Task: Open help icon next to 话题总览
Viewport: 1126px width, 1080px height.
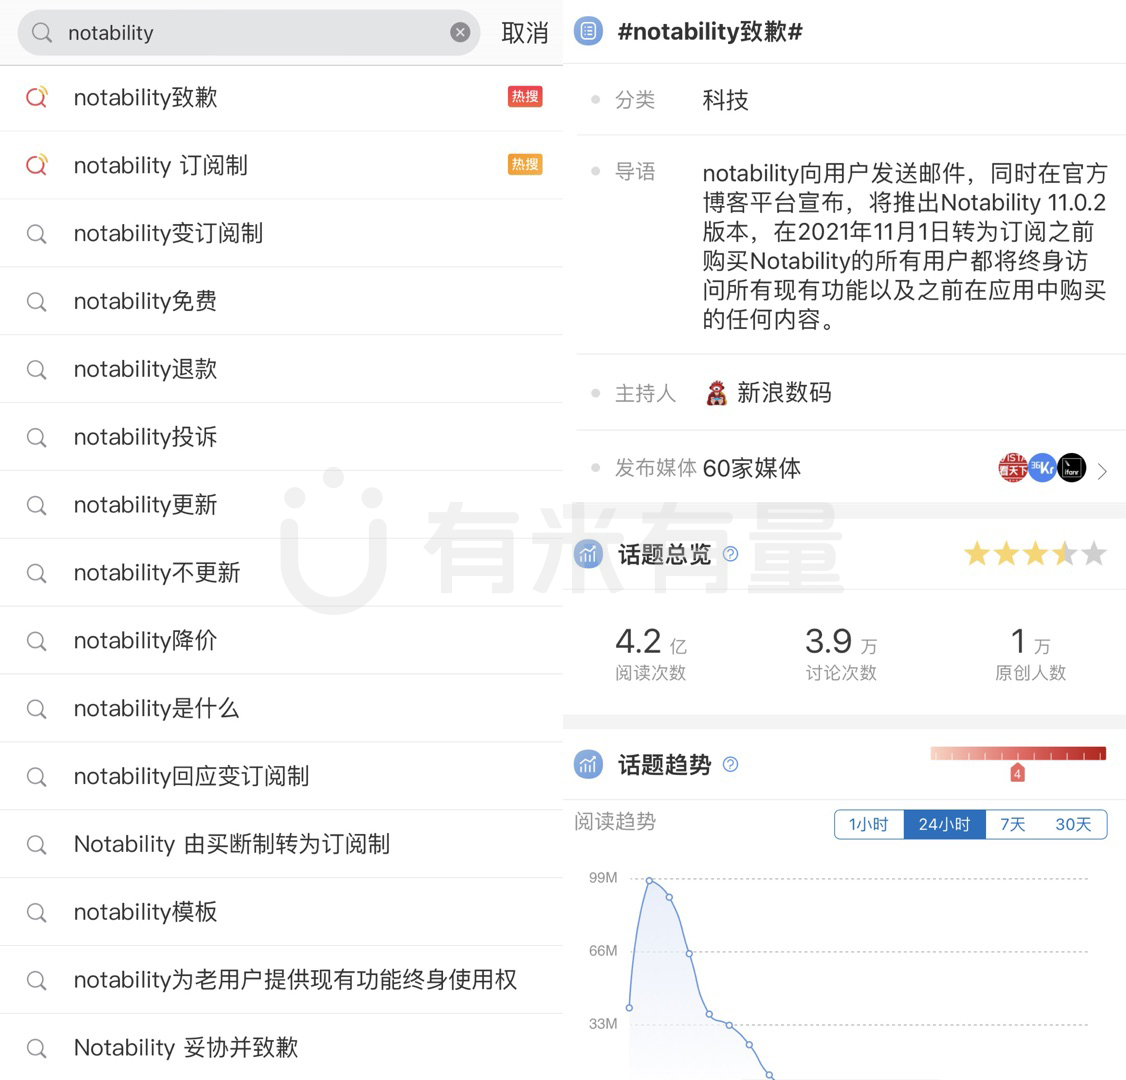Action: point(730,554)
